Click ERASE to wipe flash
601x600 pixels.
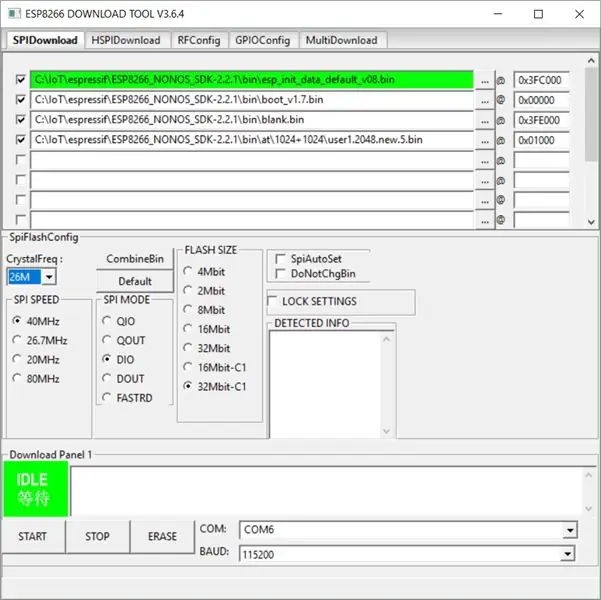click(x=162, y=536)
